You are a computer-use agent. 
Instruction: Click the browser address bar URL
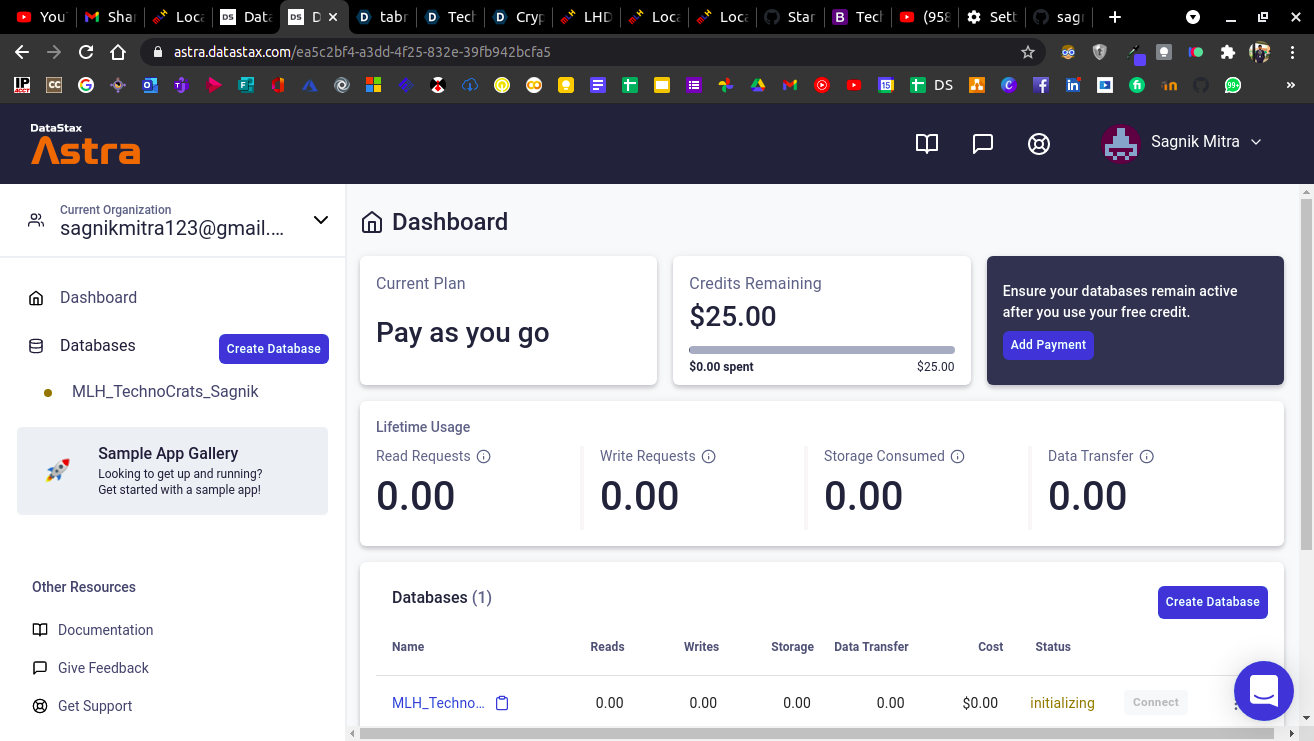pyautogui.click(x=363, y=52)
